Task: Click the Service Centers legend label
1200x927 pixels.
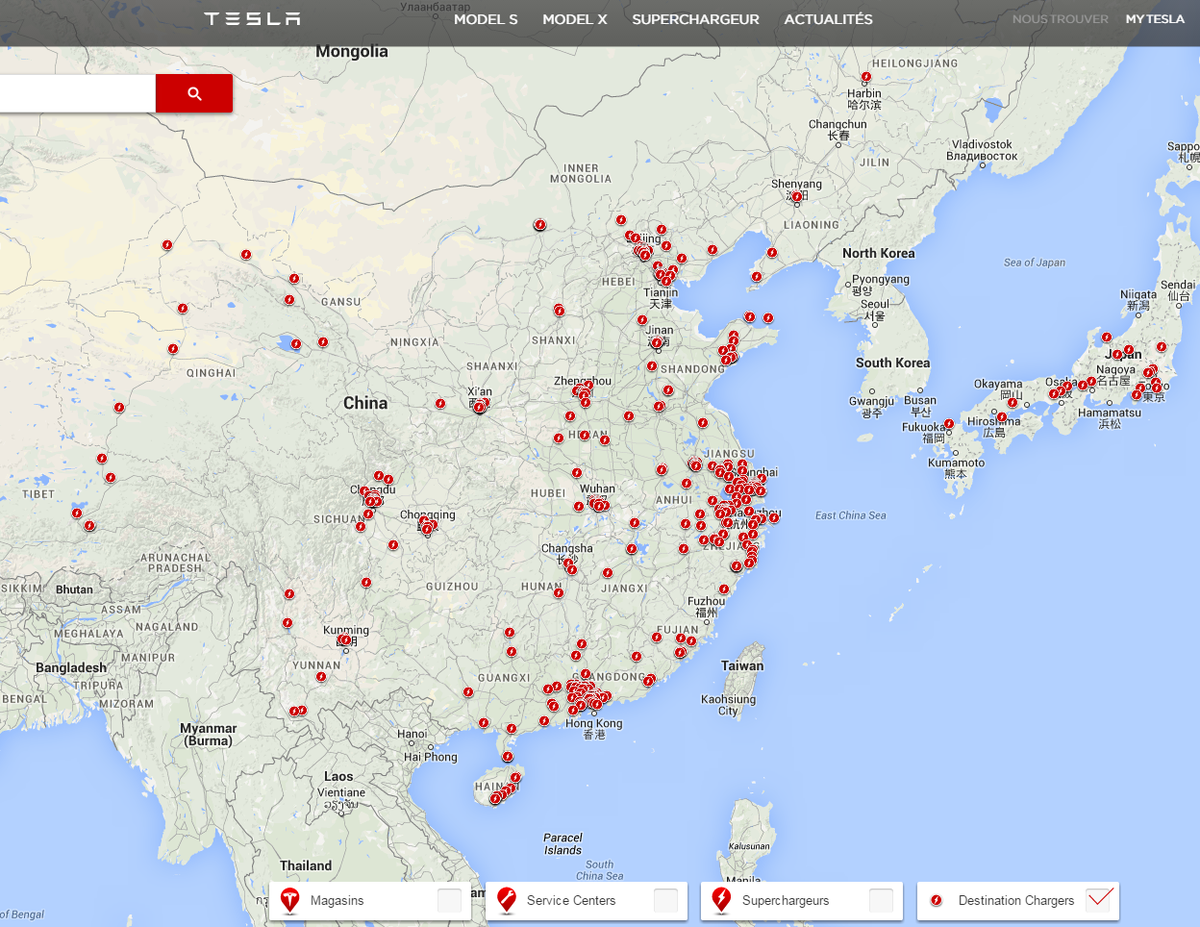Action: coord(571,900)
